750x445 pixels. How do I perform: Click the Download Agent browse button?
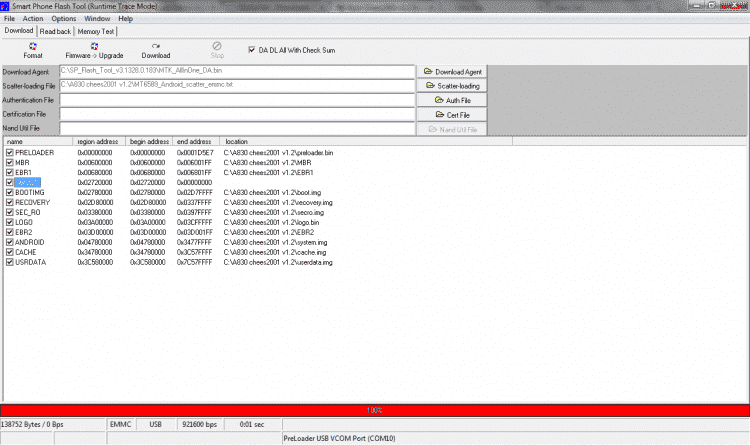click(452, 72)
